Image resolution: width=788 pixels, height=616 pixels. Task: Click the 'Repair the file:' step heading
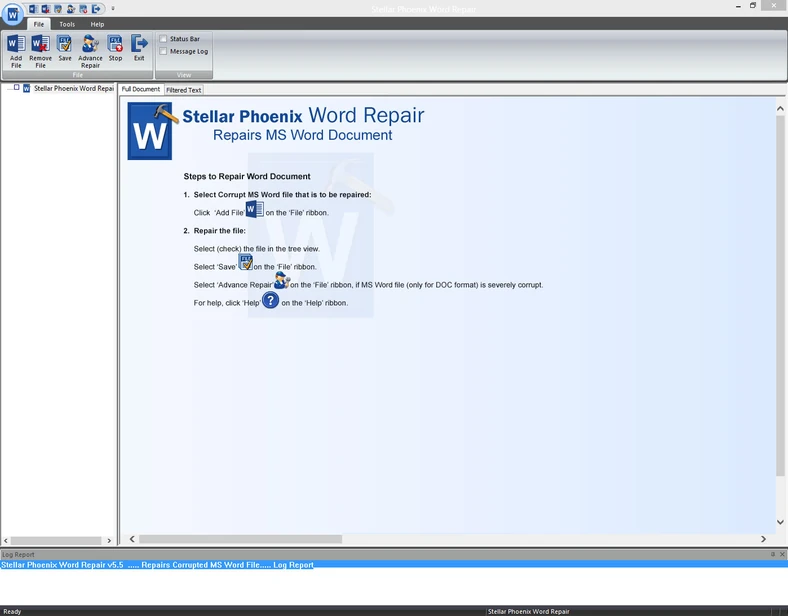[x=220, y=231]
